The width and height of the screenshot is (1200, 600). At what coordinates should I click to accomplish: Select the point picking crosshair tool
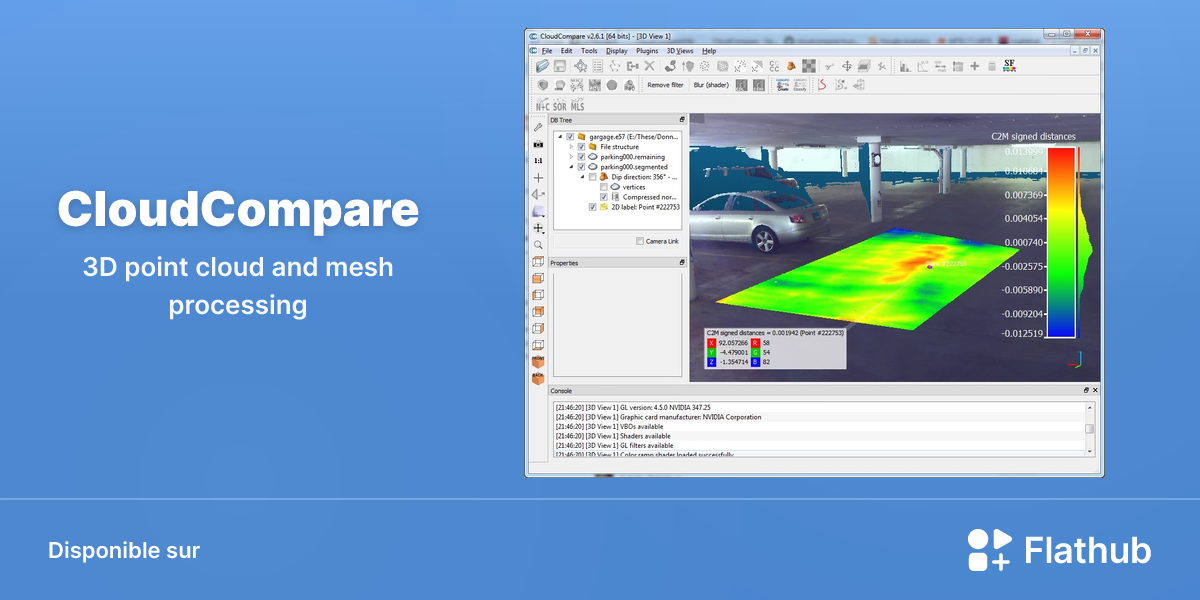click(x=580, y=66)
